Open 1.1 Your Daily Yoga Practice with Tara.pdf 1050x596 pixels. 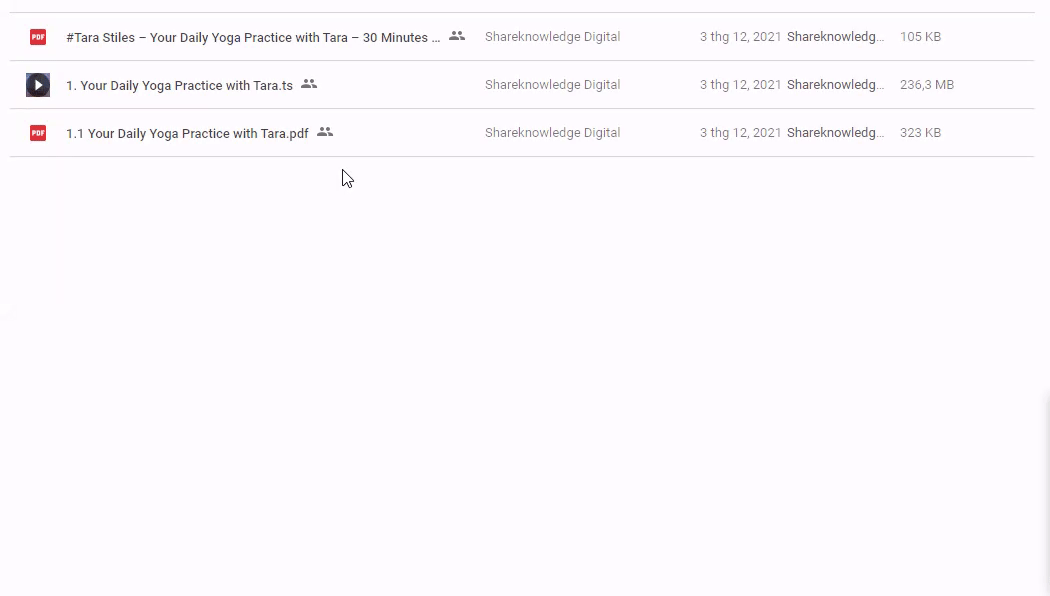coord(187,134)
